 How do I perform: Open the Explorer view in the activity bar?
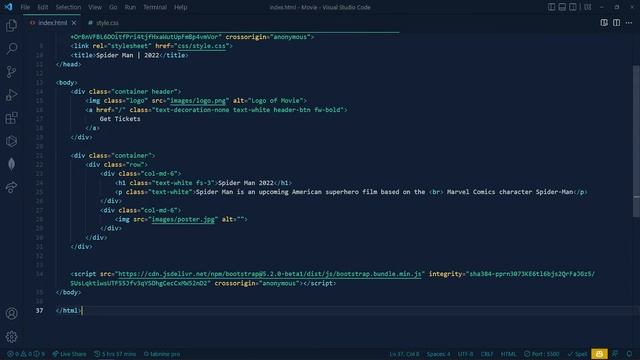coord(11,26)
